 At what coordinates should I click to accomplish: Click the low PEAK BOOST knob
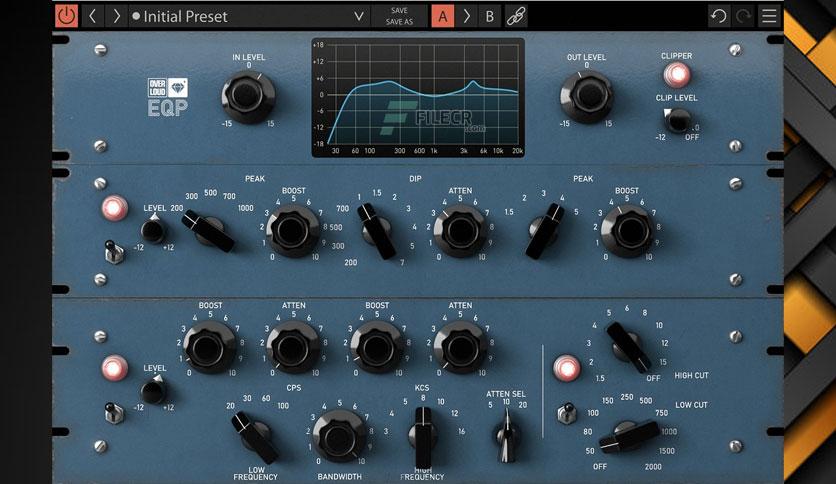293,231
